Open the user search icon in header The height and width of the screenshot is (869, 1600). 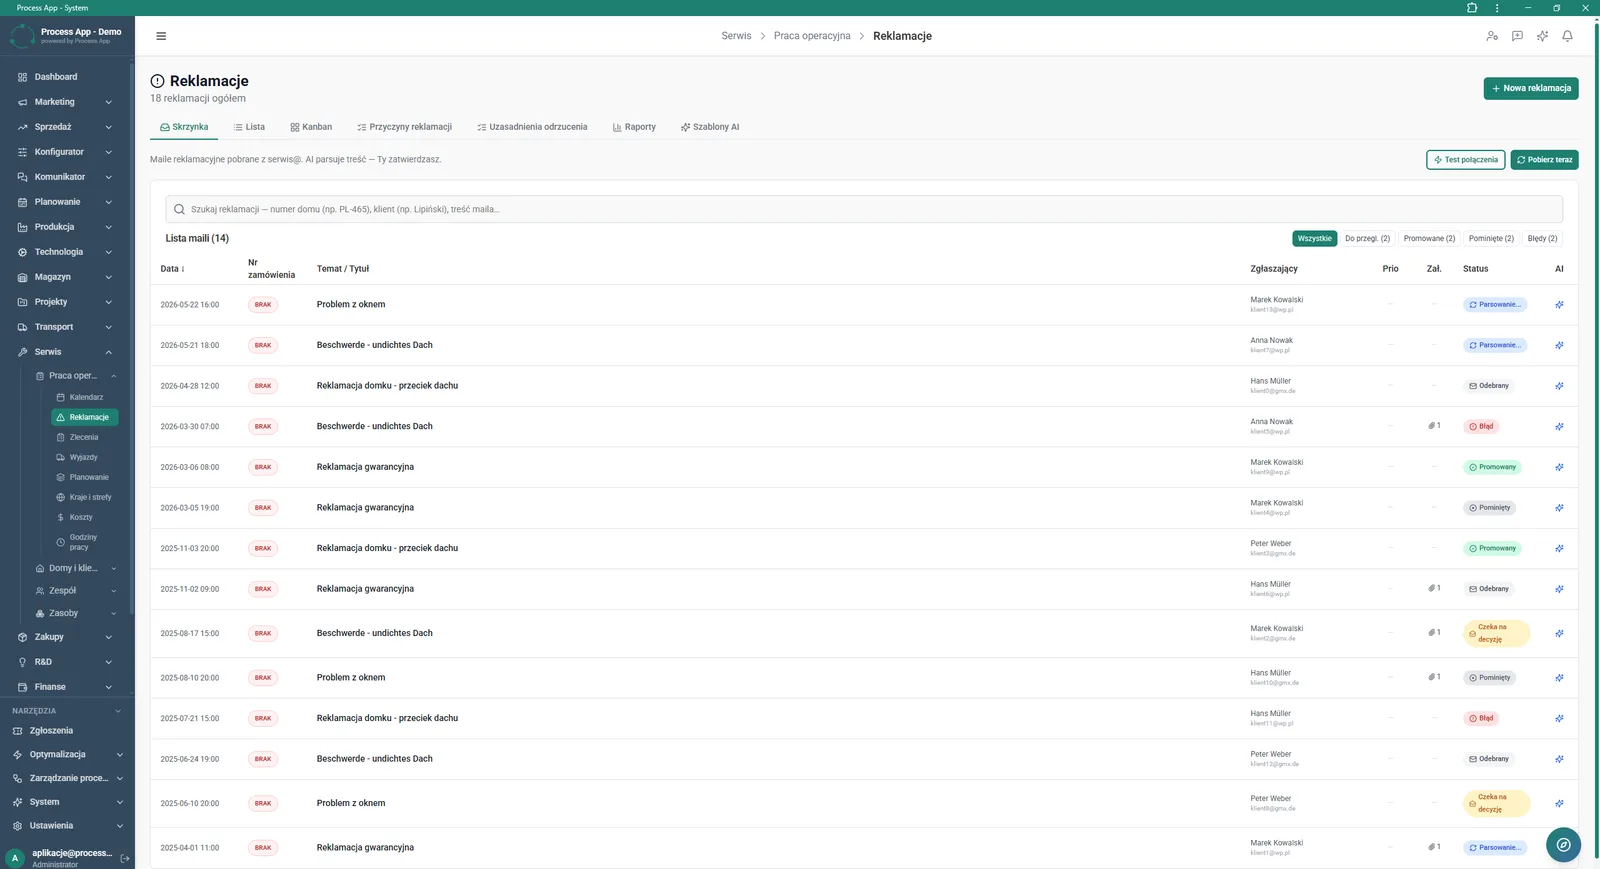pyautogui.click(x=1492, y=36)
